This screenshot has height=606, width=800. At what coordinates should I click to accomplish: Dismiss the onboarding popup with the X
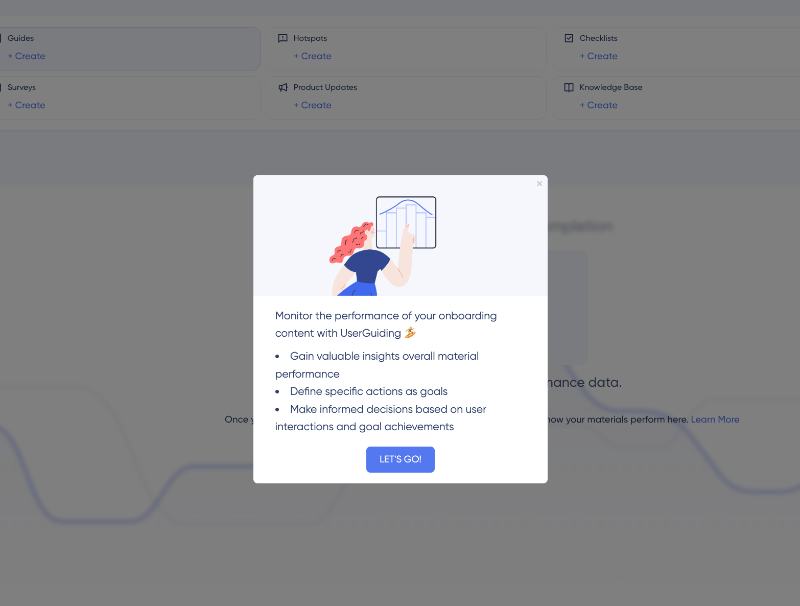[x=539, y=183]
